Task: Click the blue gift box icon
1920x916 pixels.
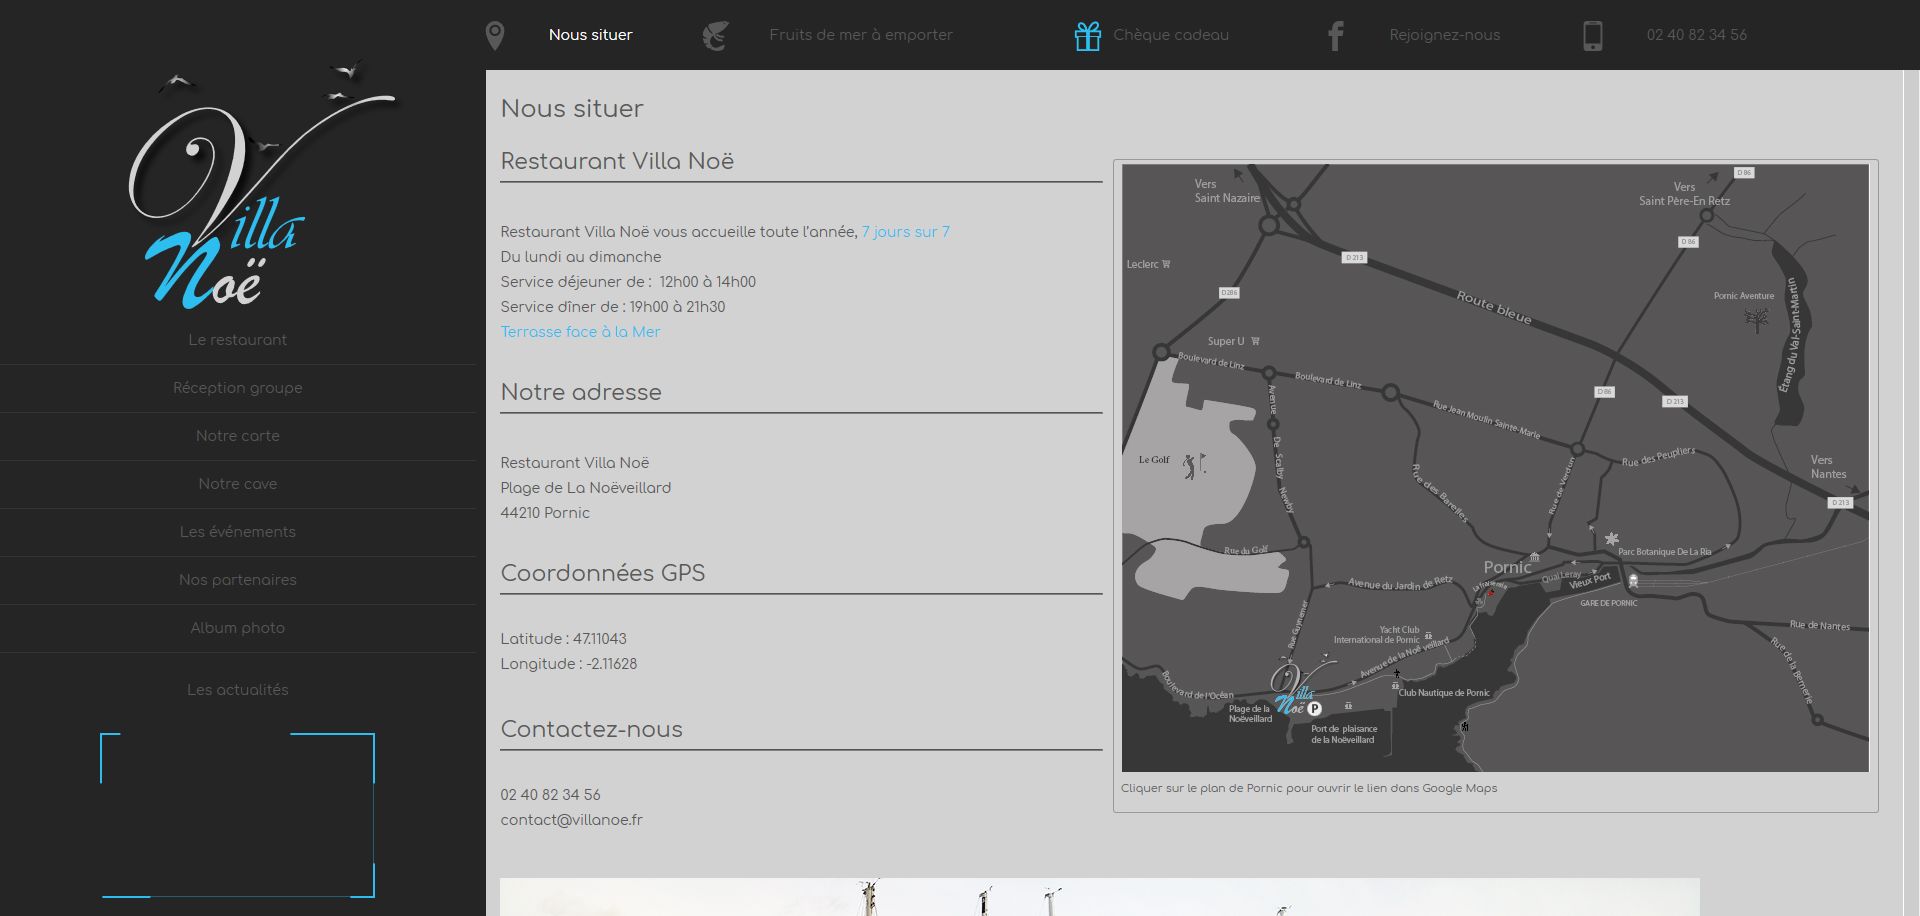Action: click(x=1087, y=36)
